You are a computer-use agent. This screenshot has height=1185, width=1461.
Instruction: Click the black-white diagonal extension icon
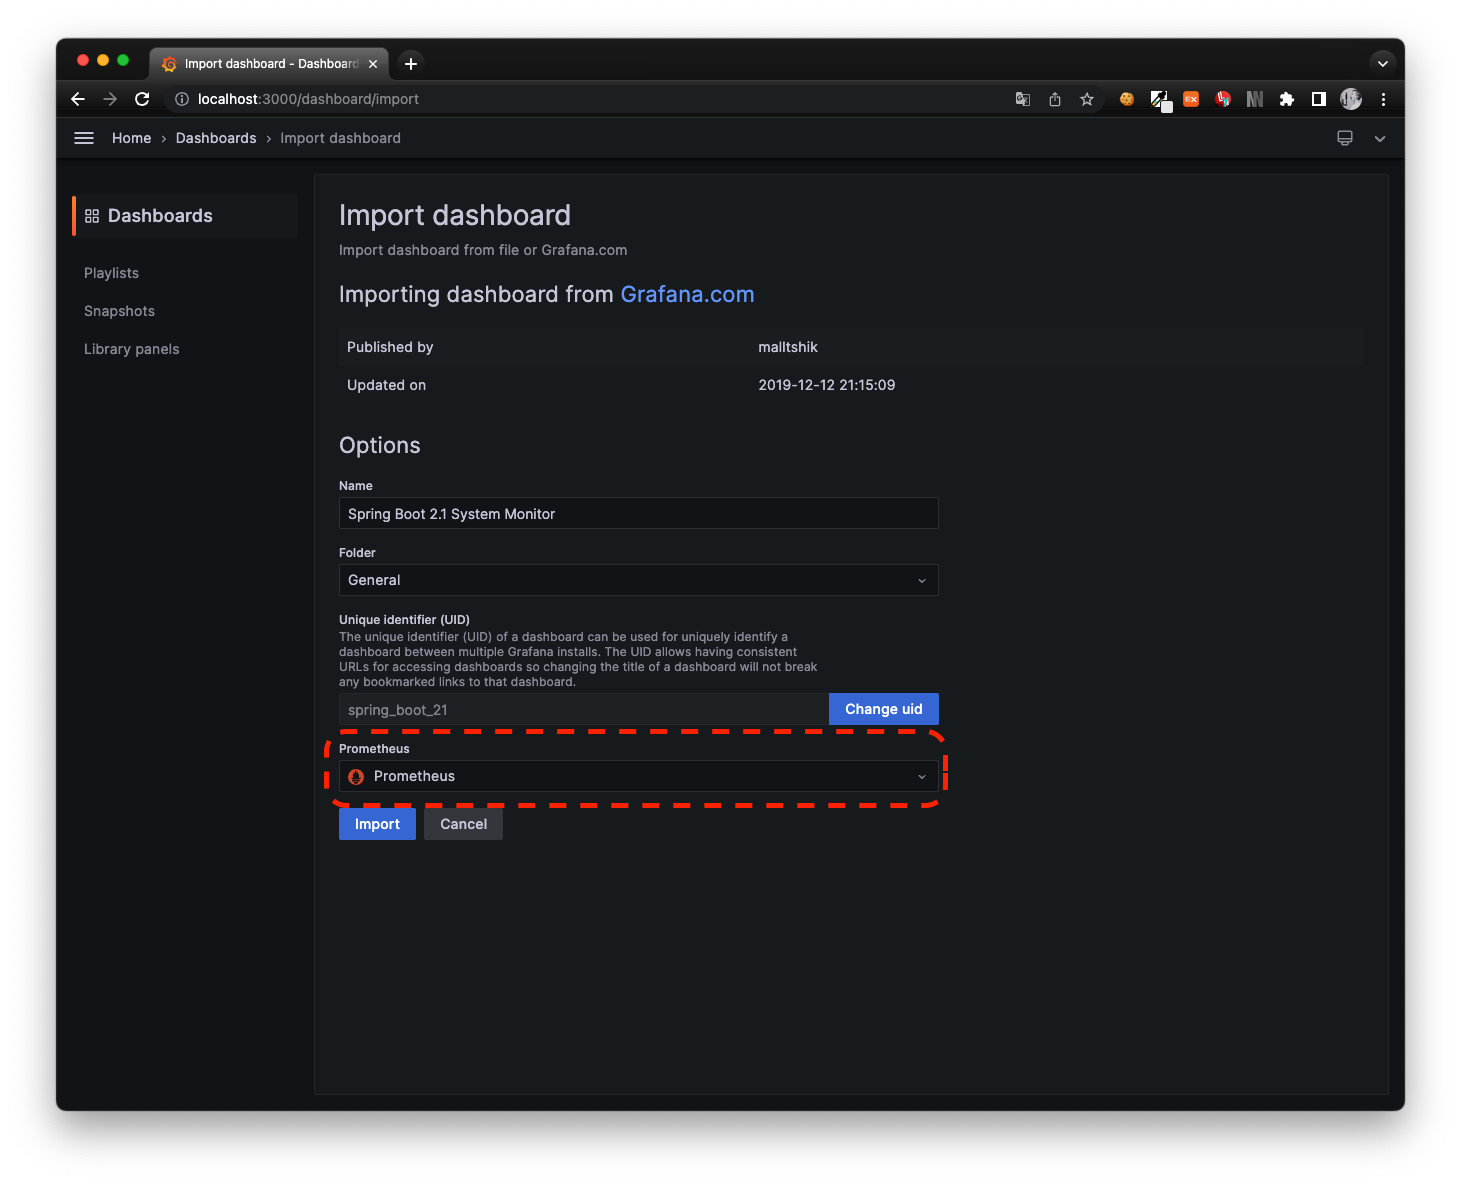point(1160,100)
